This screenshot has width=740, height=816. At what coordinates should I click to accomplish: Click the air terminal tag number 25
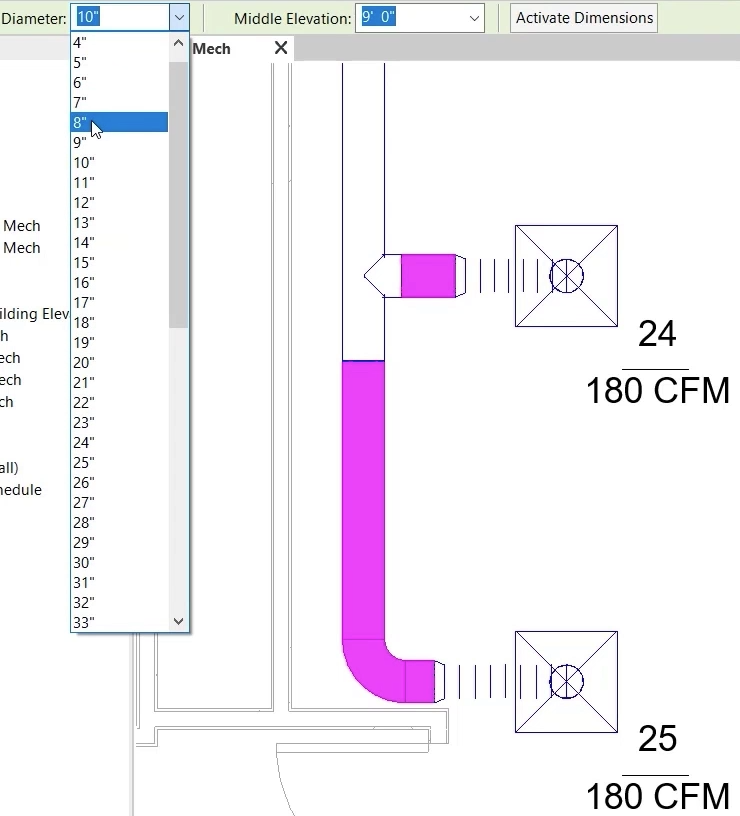[657, 739]
